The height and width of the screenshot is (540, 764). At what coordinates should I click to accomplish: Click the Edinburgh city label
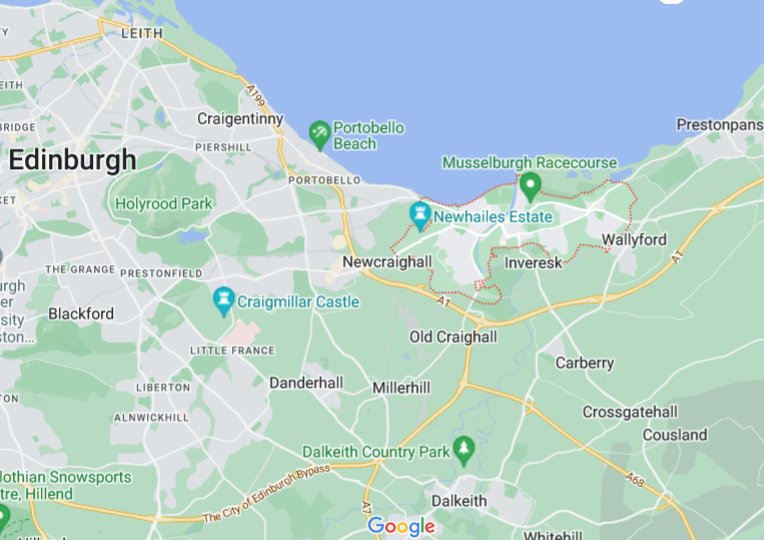coord(72,160)
